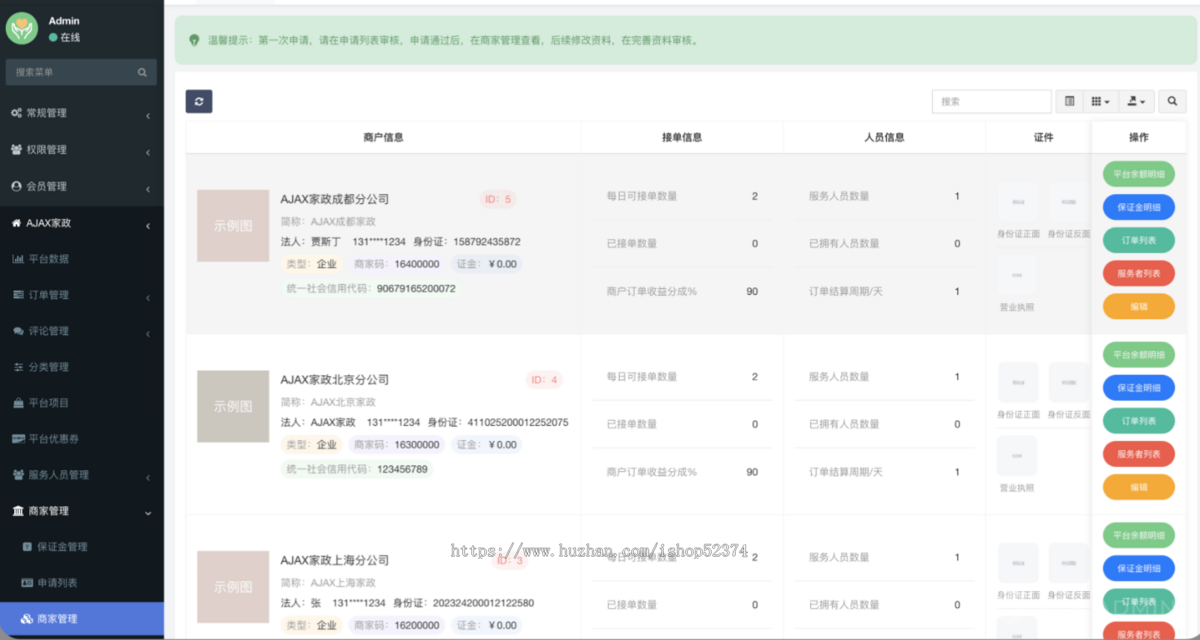Collapse the 商家管理 parent menu chevron
The height and width of the screenshot is (640, 1200).
tap(148, 513)
